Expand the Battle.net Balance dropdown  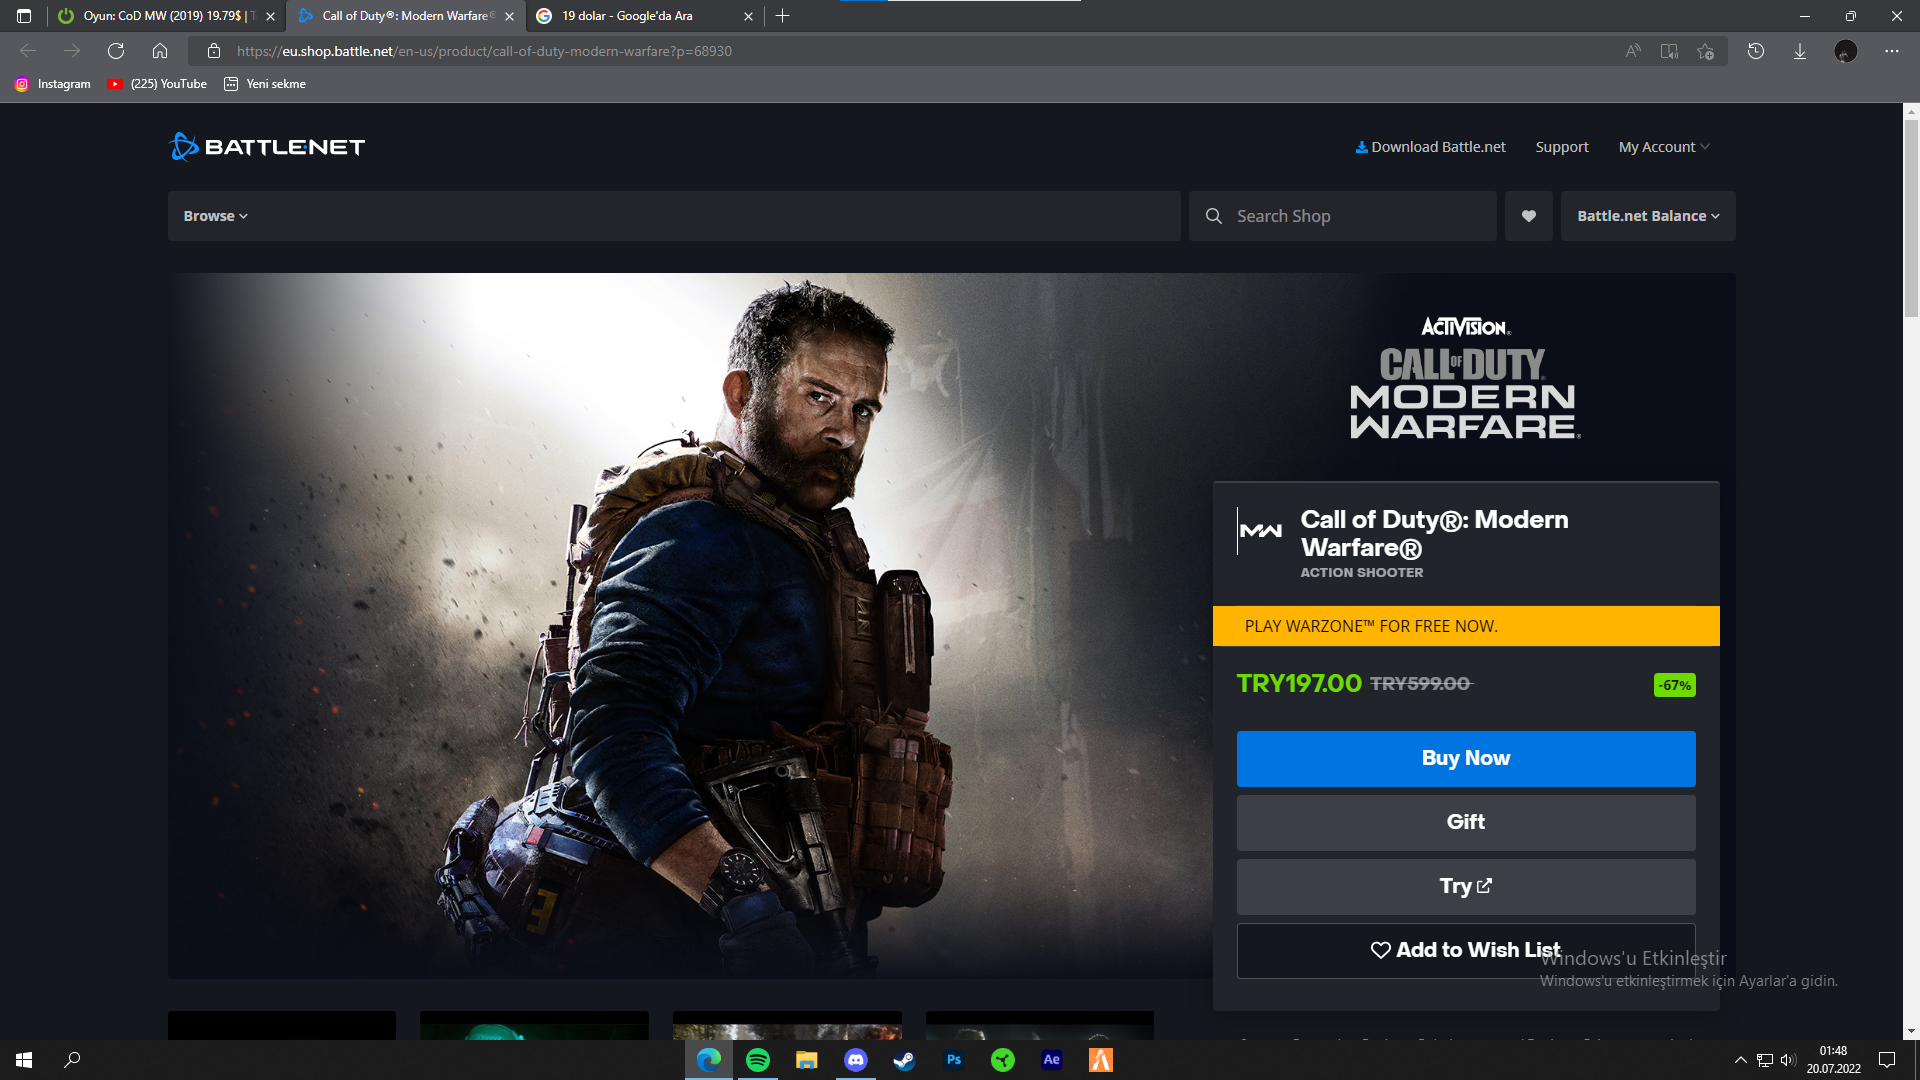[x=1647, y=216]
